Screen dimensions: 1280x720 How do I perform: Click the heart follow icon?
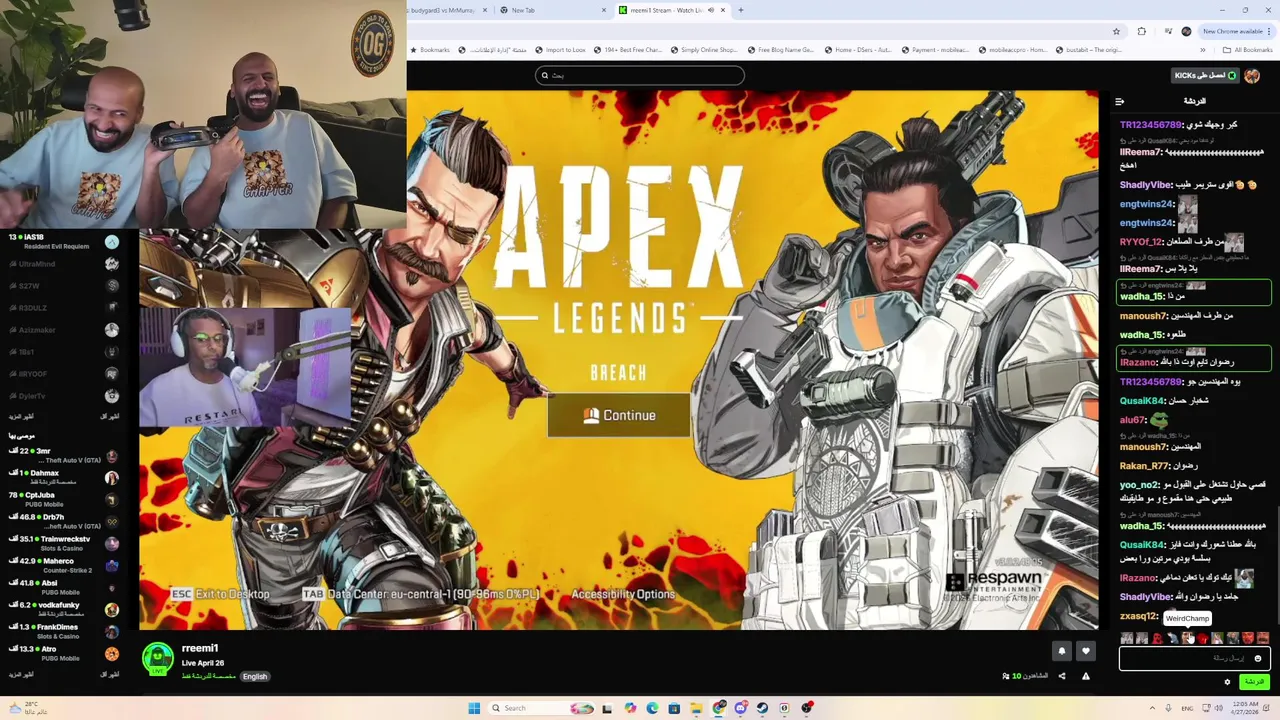[x=1086, y=651]
